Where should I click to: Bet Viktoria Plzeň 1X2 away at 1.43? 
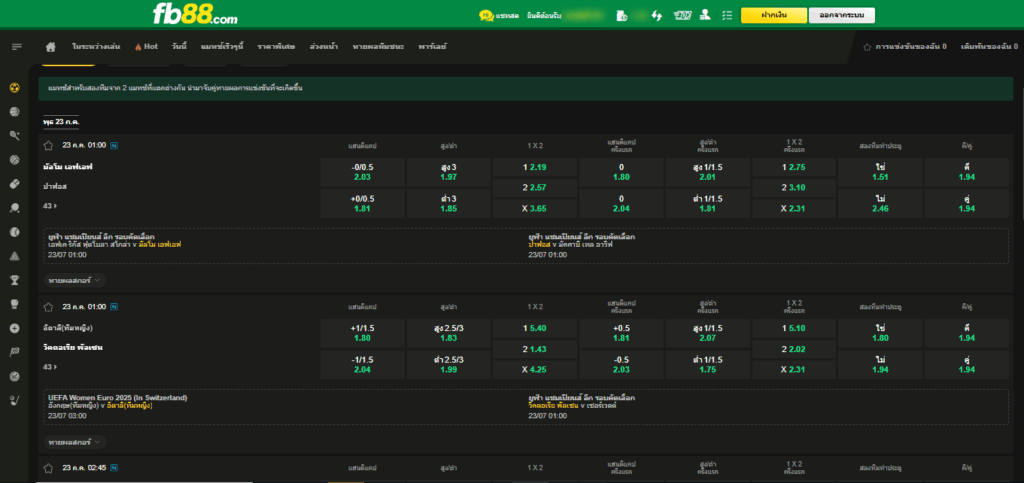click(535, 349)
